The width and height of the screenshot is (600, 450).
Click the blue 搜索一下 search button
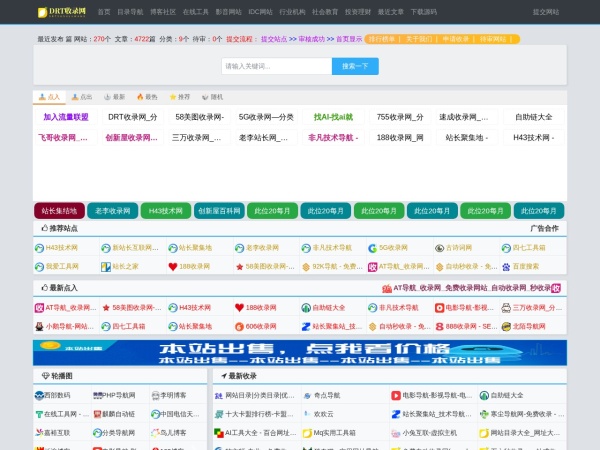355,66
